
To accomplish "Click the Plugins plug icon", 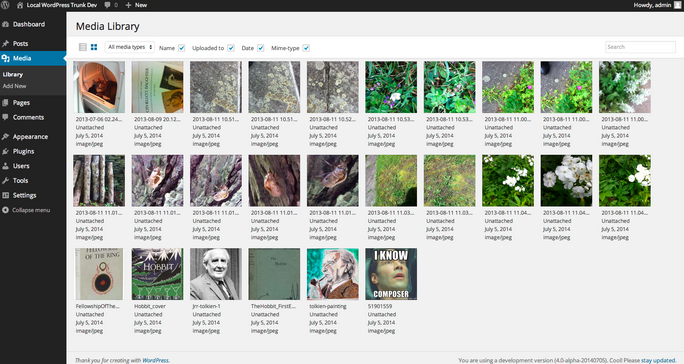I will coord(6,151).
